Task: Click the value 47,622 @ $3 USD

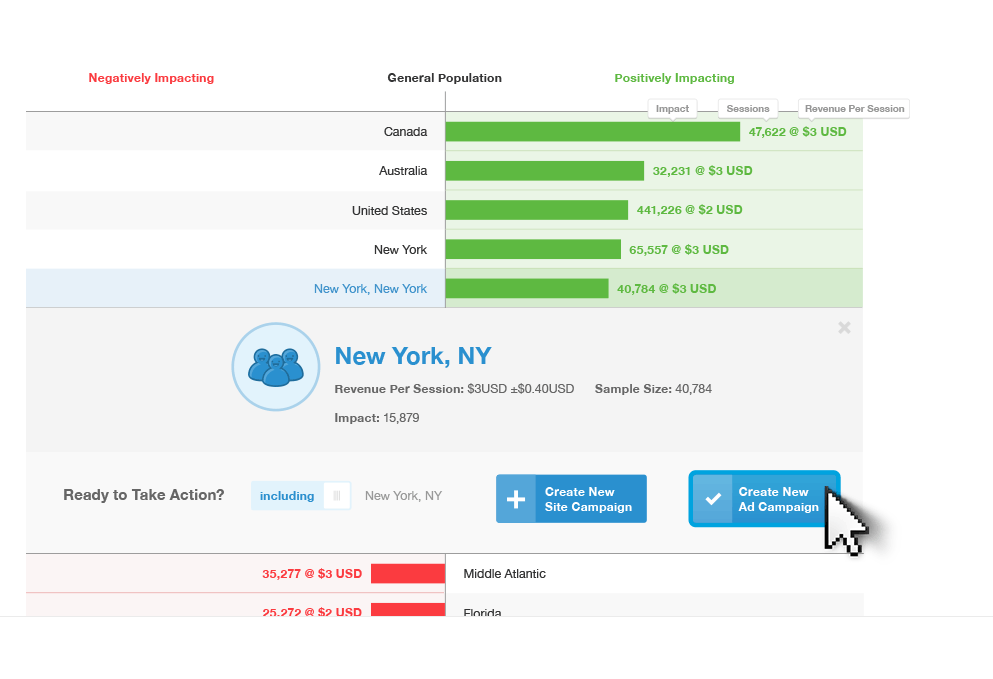Action: [797, 132]
